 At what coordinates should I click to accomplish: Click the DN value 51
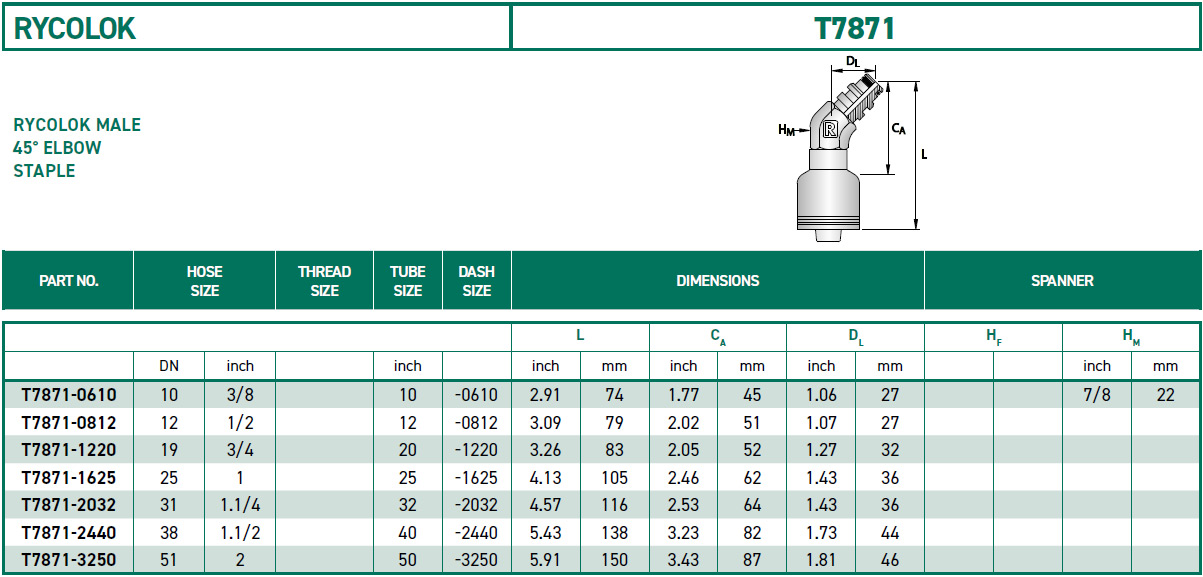point(169,560)
